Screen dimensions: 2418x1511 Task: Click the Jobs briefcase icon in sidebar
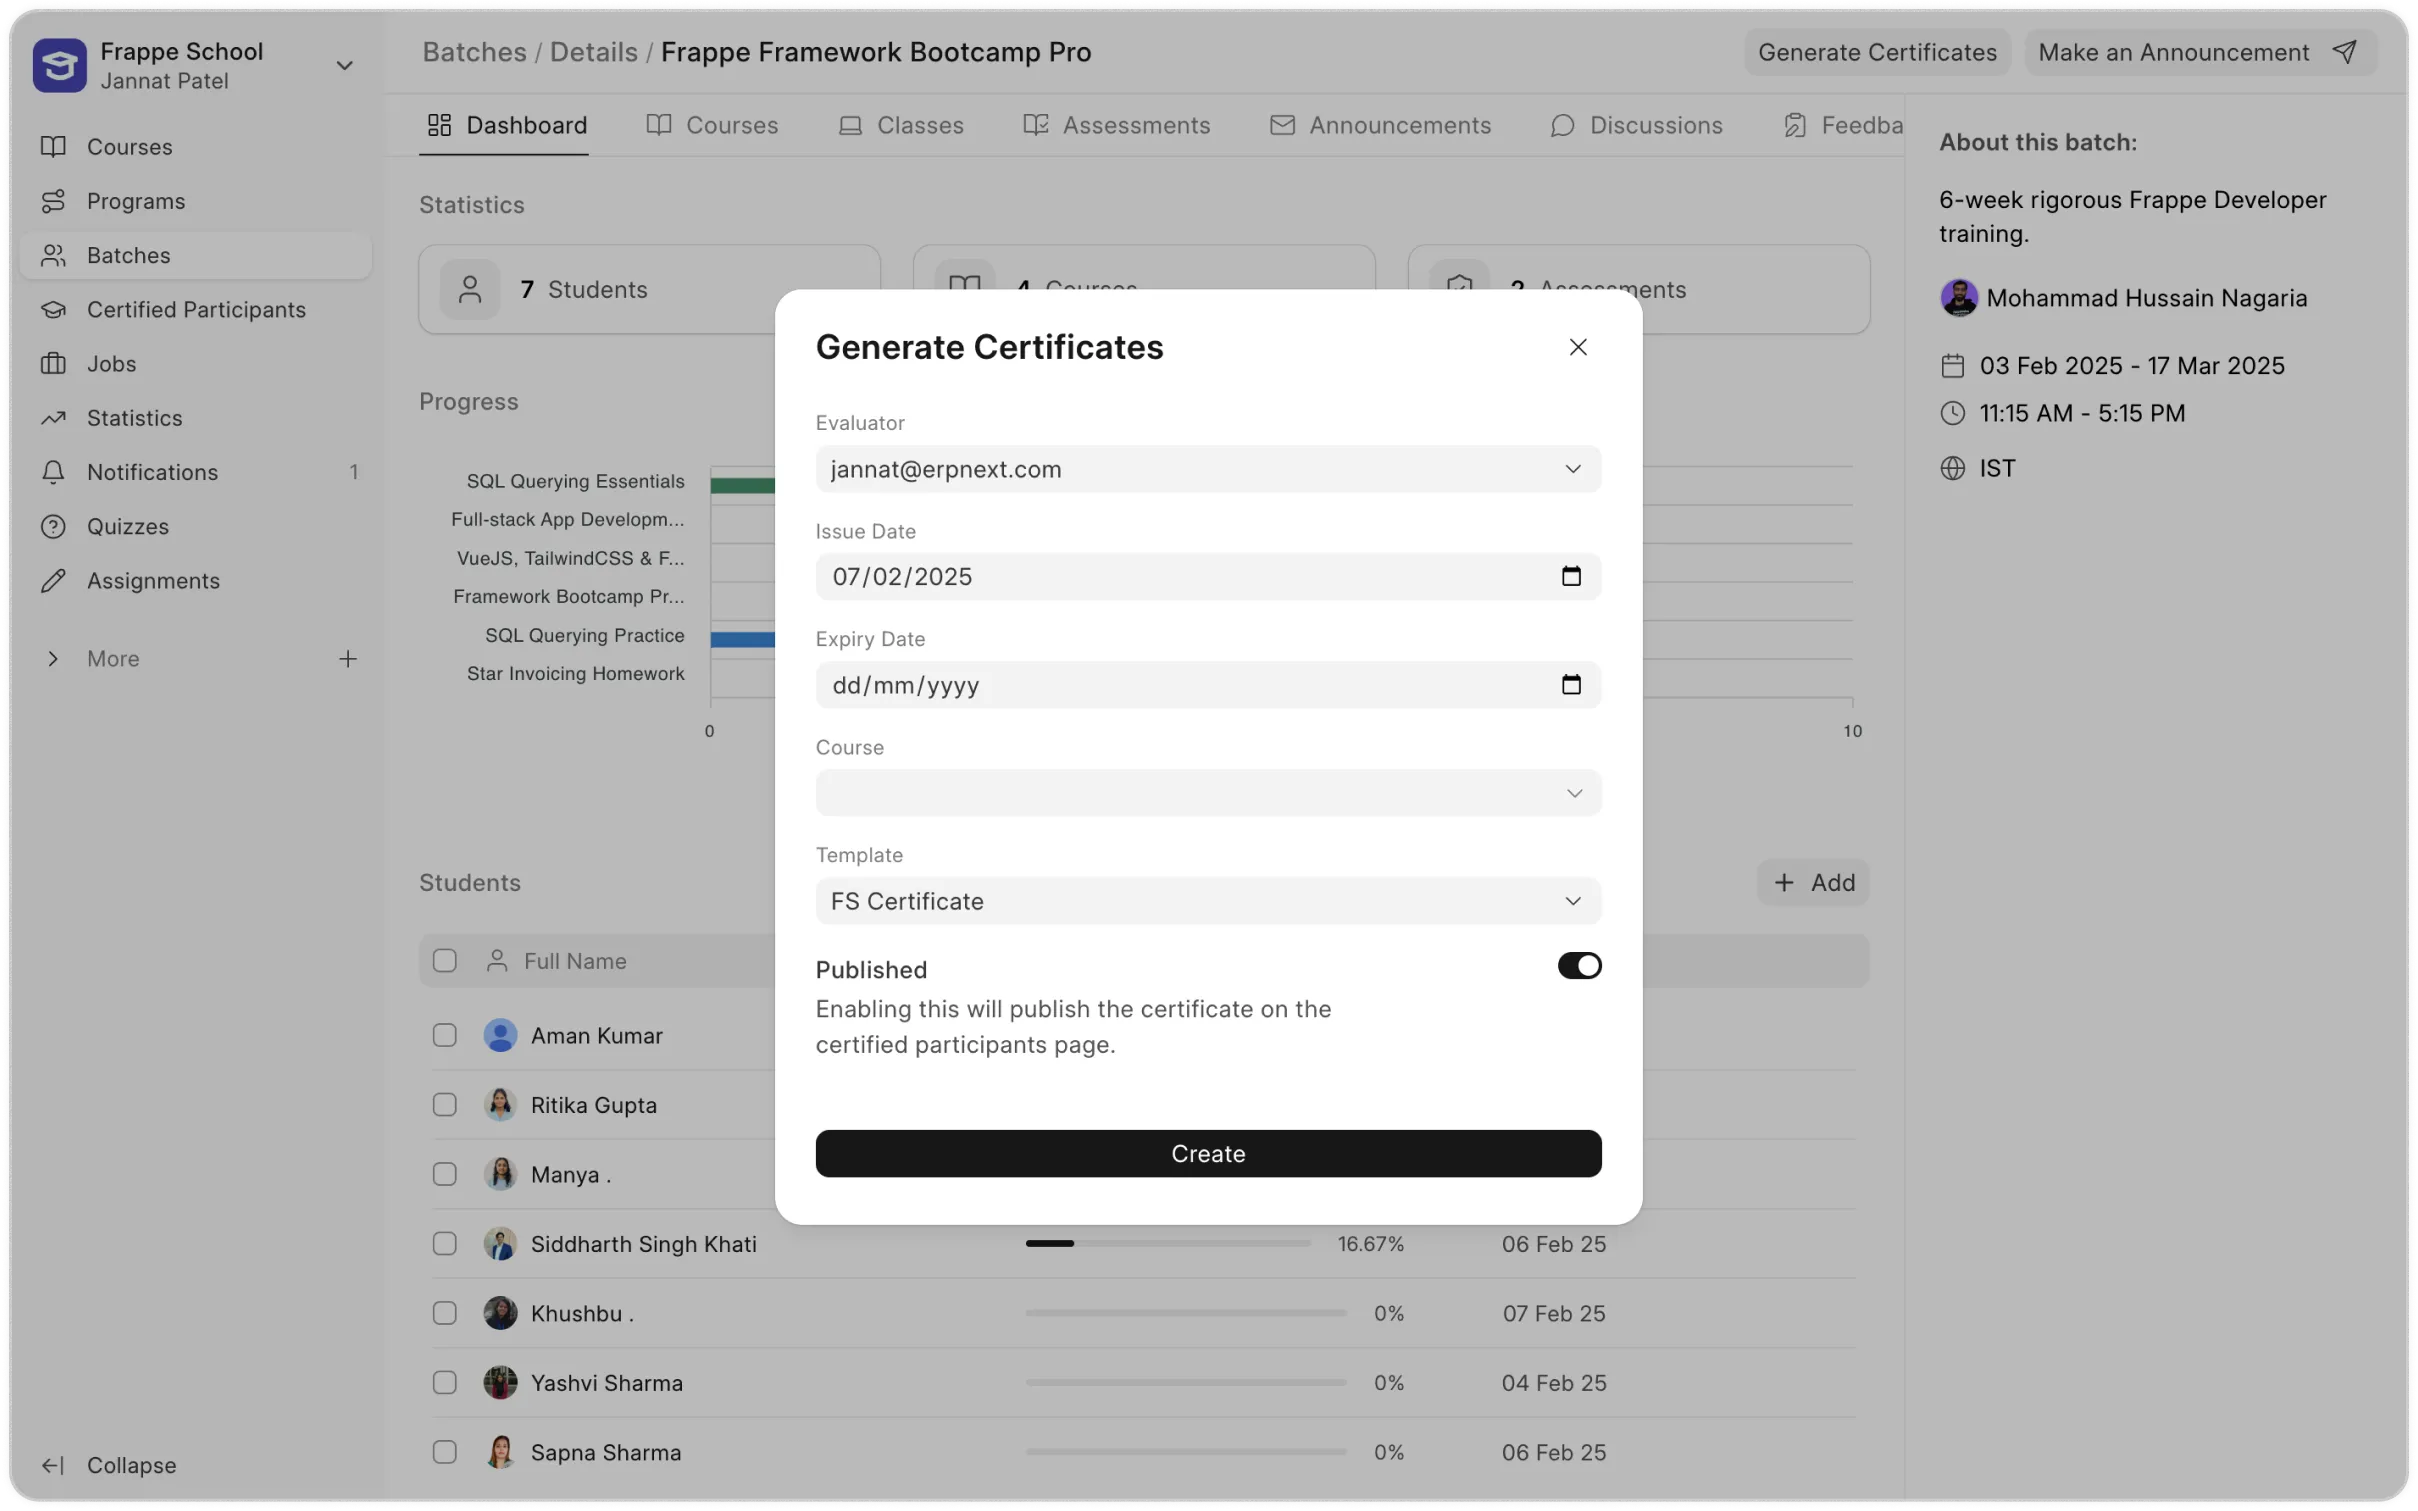tap(53, 364)
